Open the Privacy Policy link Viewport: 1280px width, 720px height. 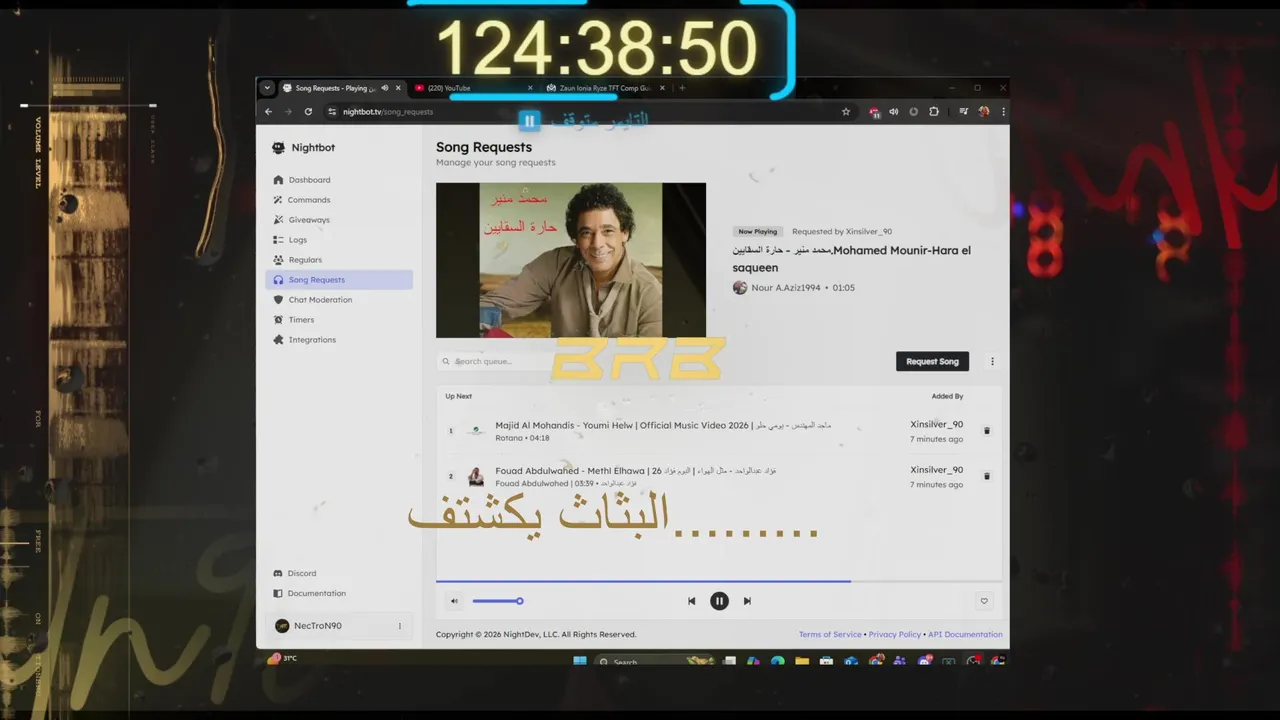coord(895,634)
